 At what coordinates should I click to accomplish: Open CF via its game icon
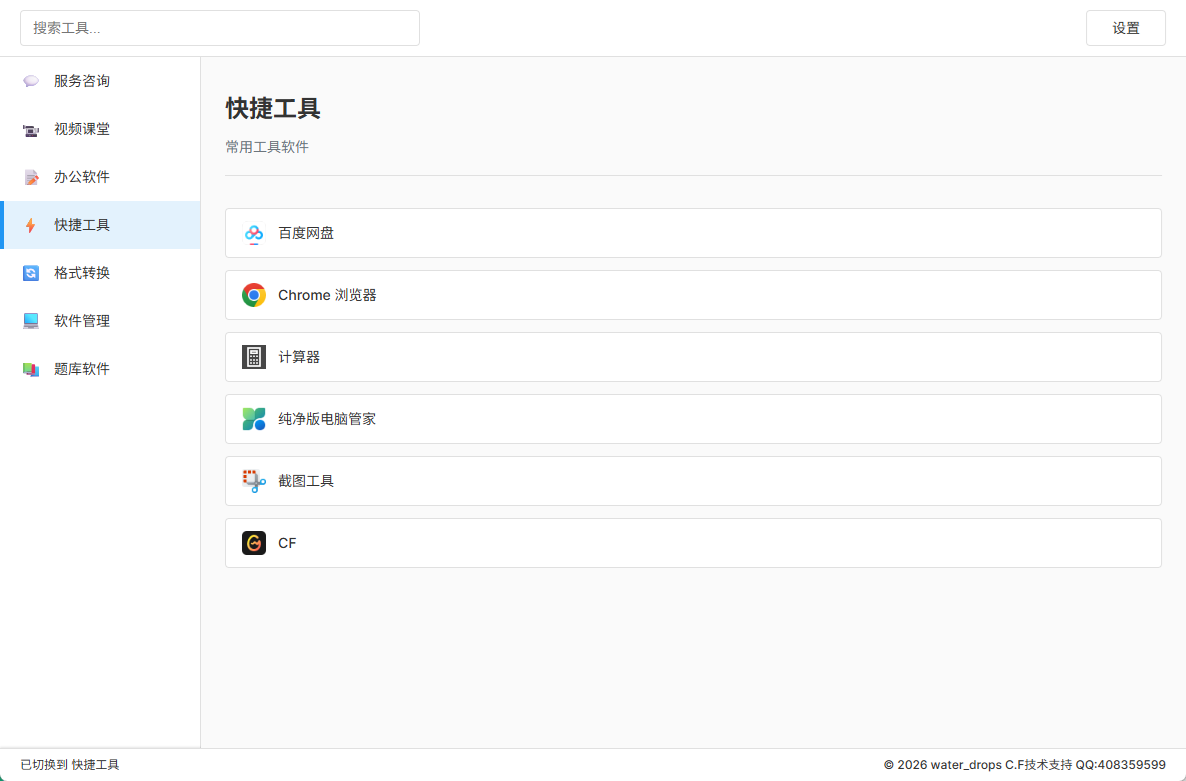coord(254,543)
